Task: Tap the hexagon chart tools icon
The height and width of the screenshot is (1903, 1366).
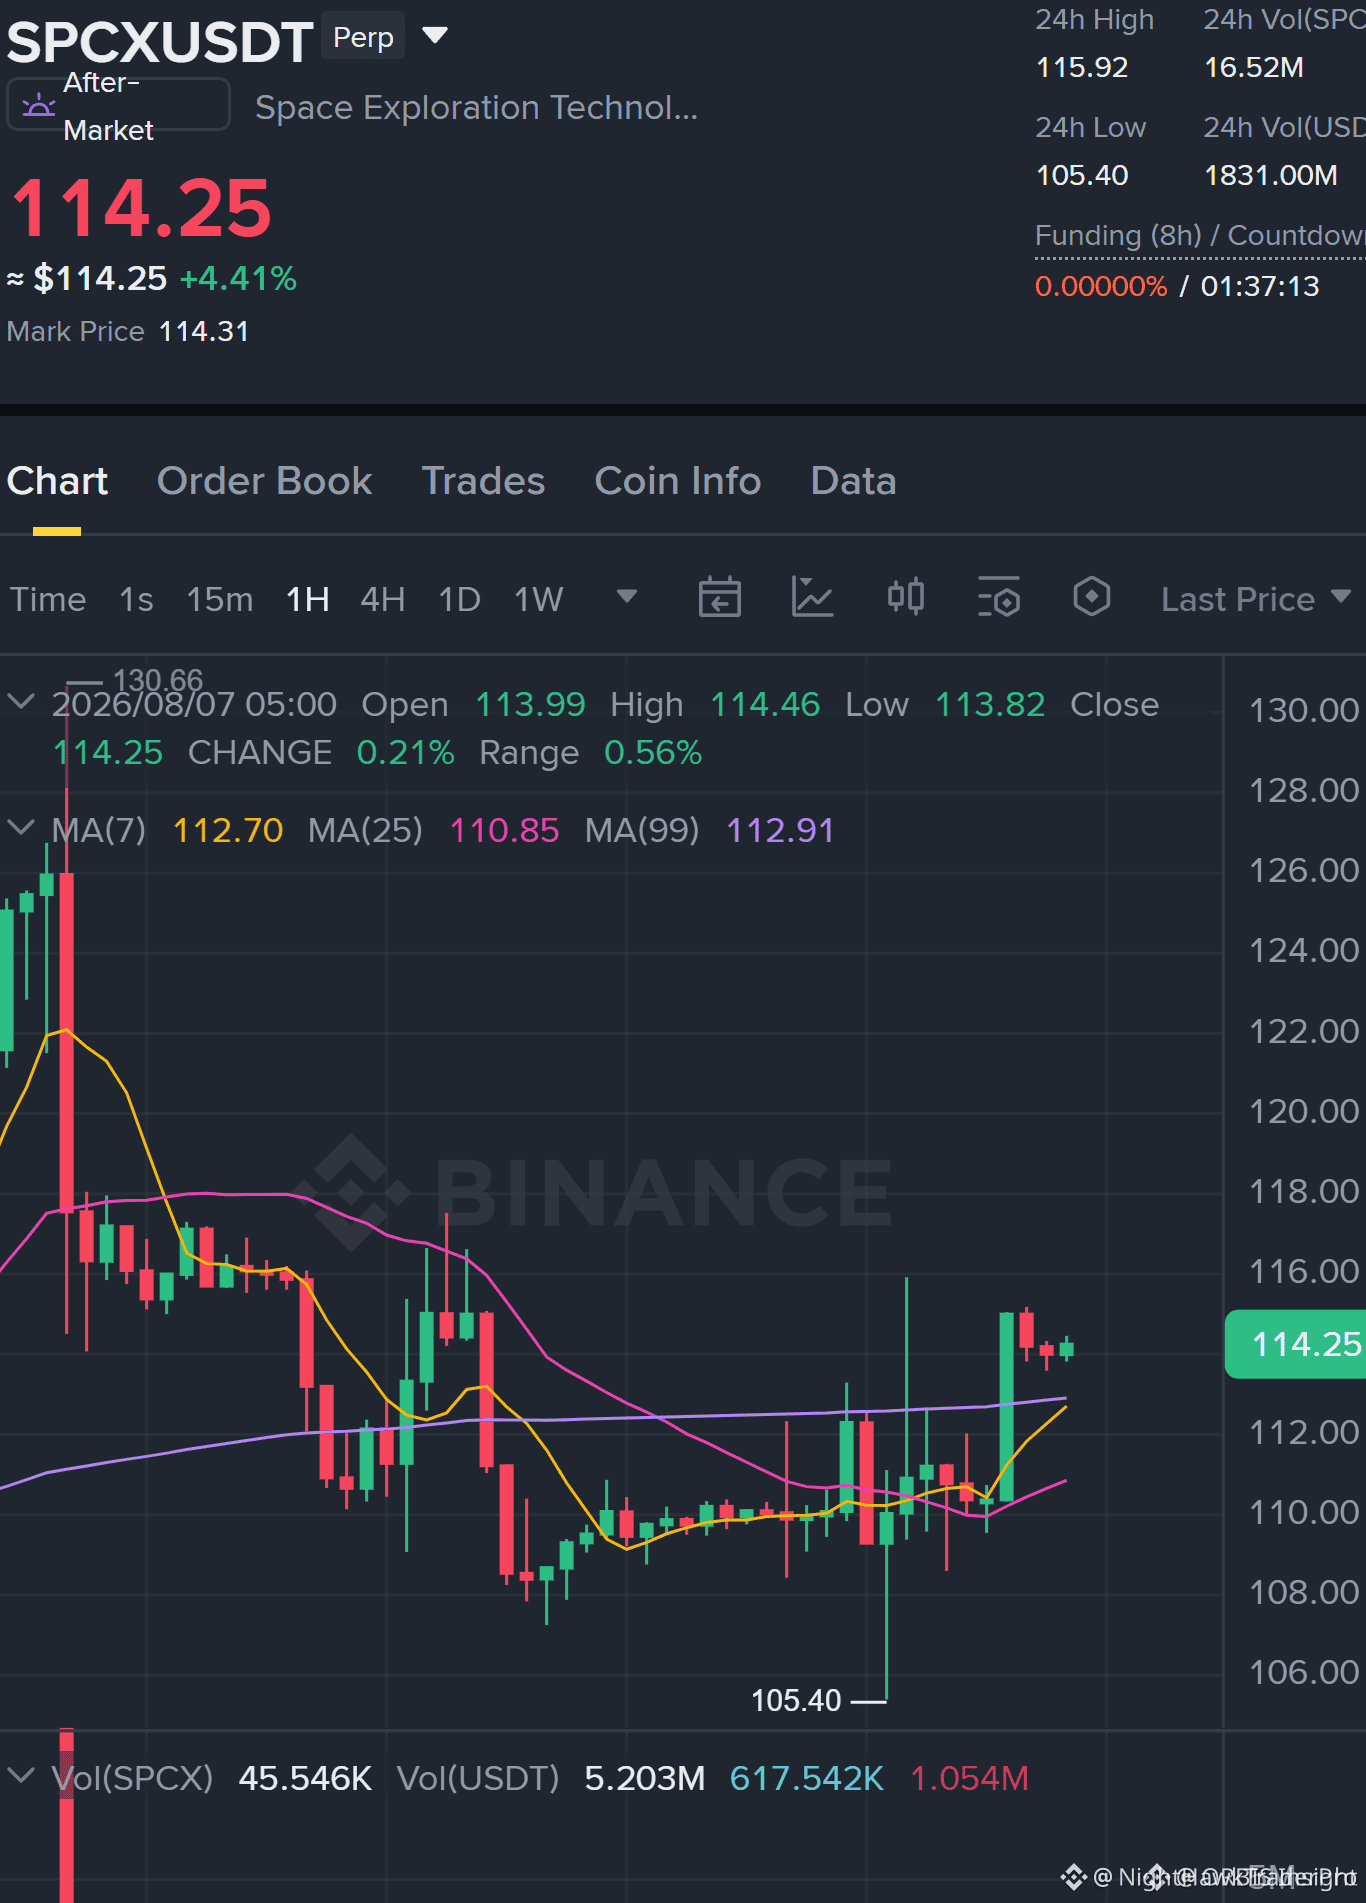Action: tap(1091, 597)
